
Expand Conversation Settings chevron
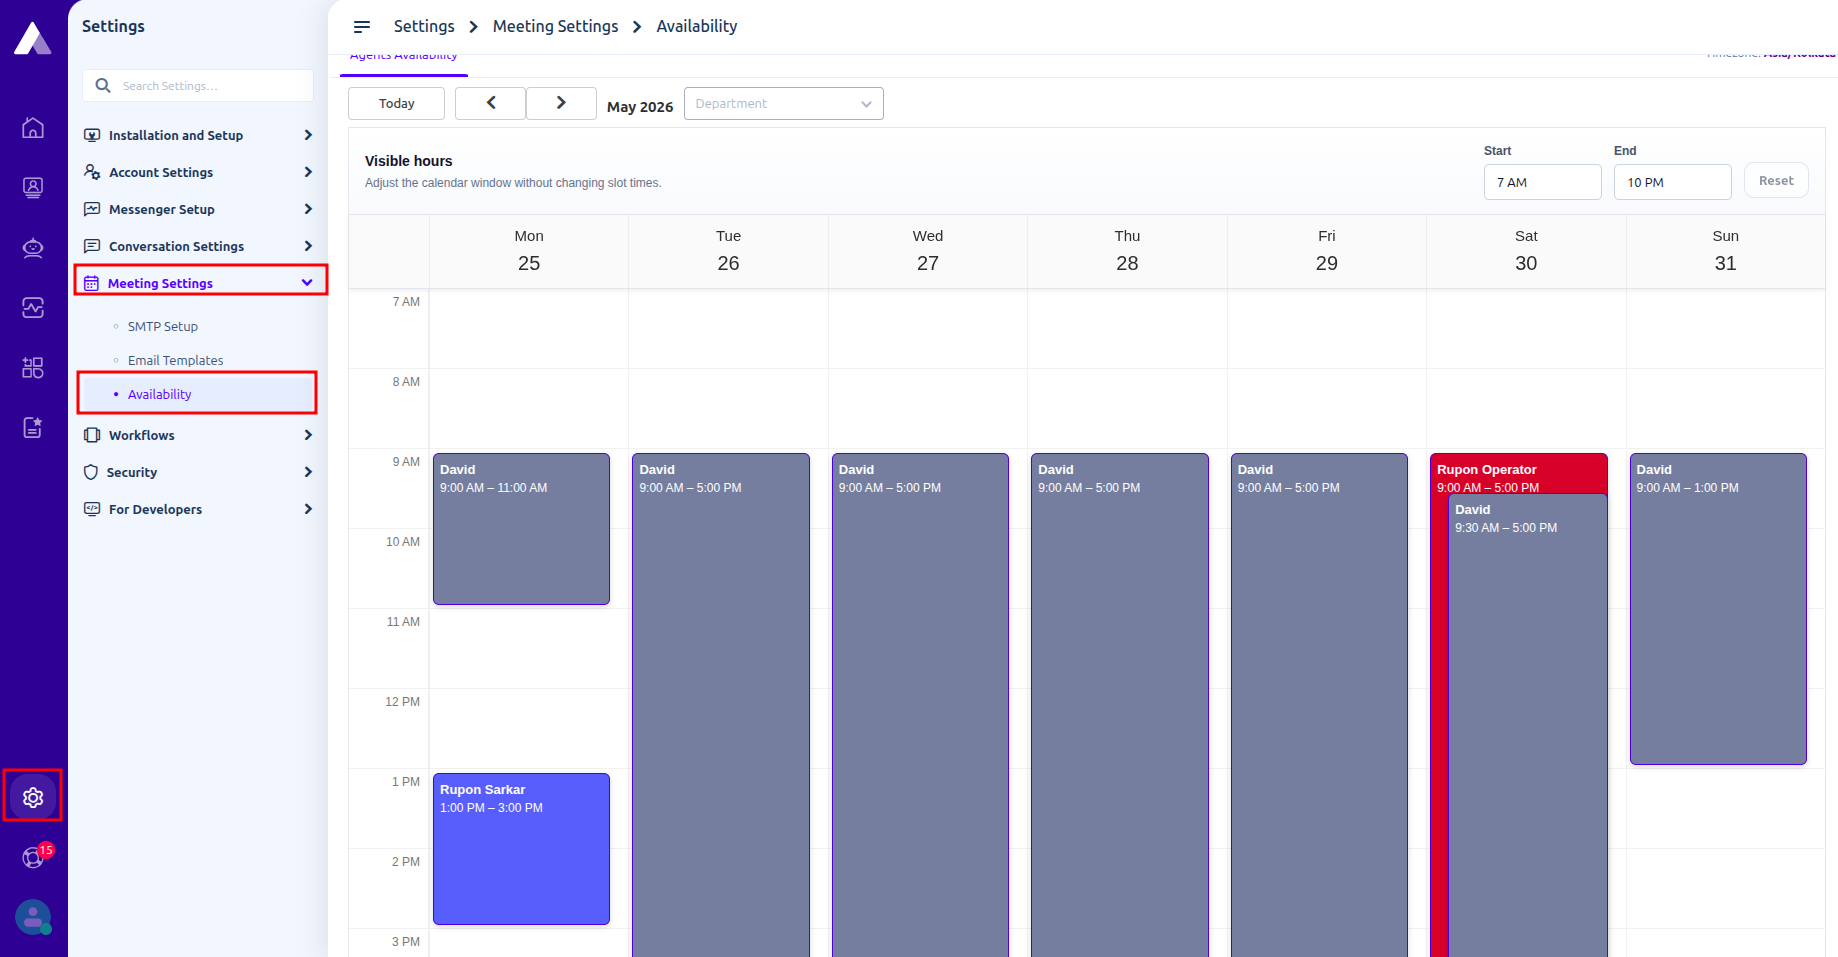(x=308, y=246)
